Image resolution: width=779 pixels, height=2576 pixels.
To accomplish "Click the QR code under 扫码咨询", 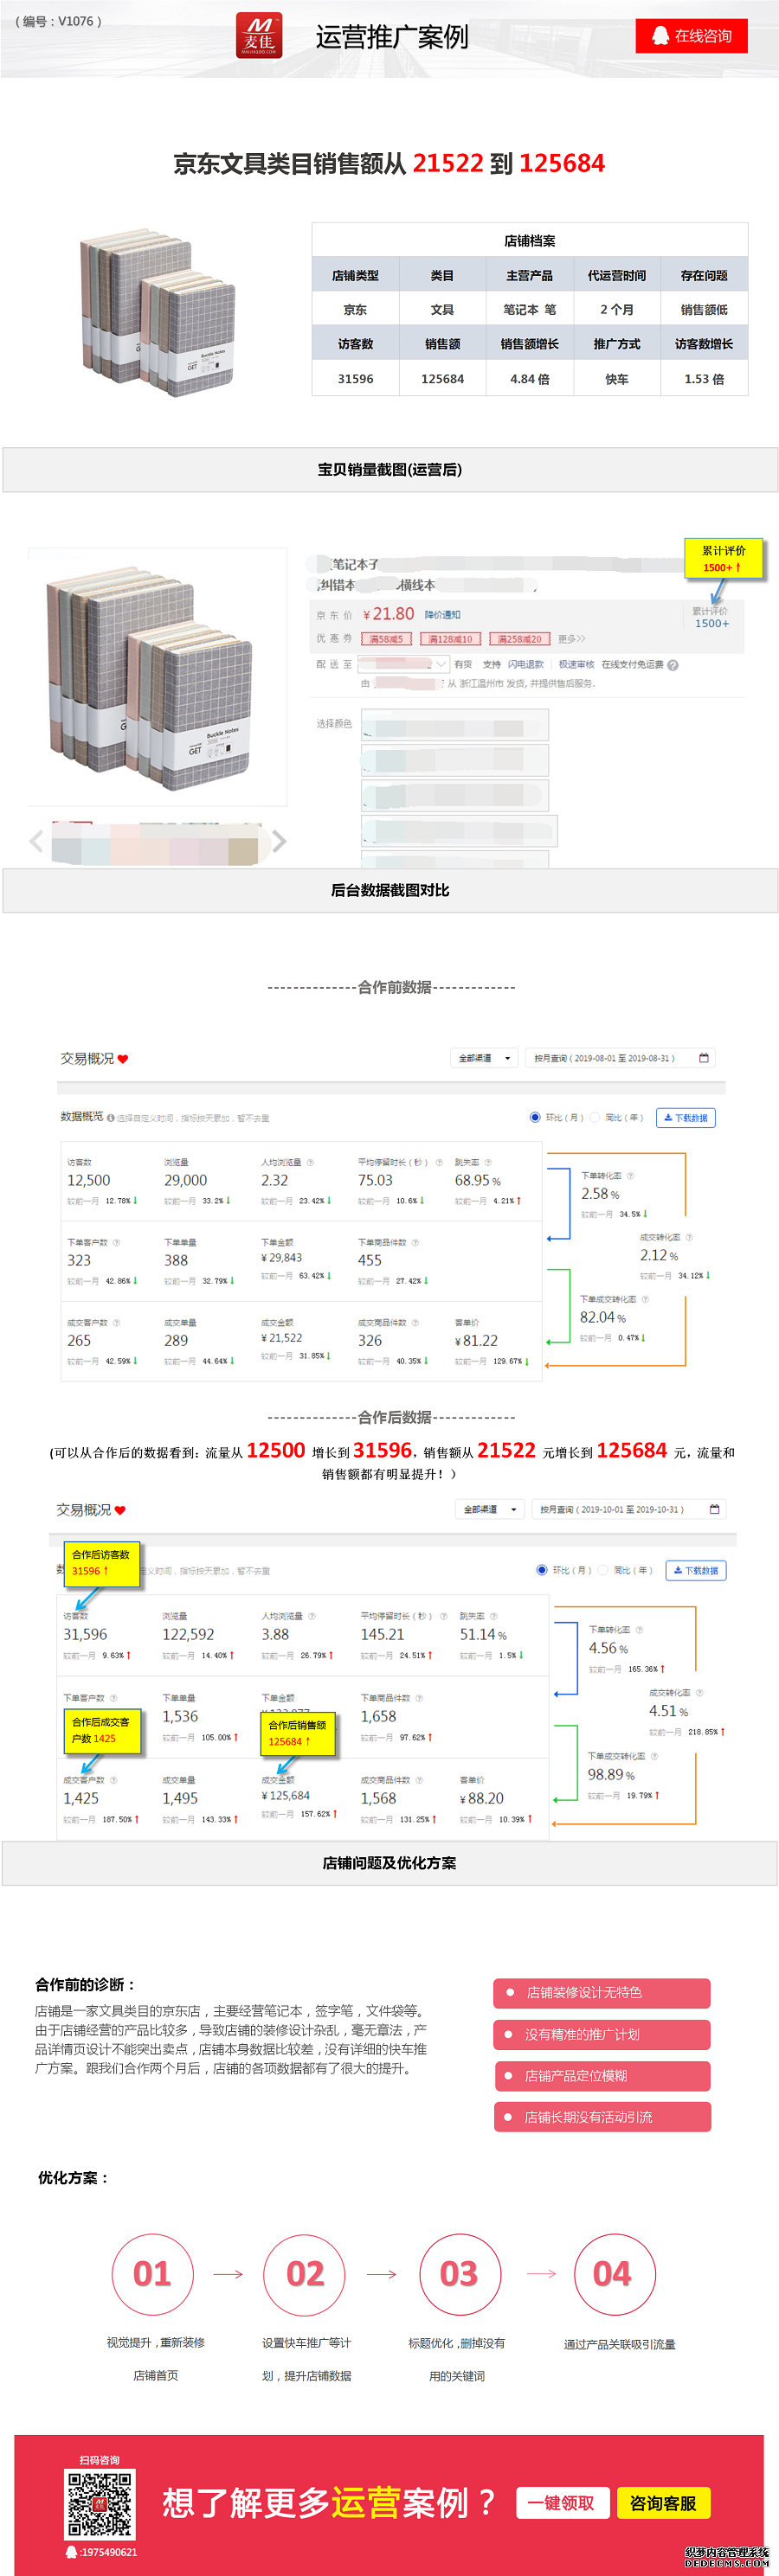I will tap(99, 2505).
